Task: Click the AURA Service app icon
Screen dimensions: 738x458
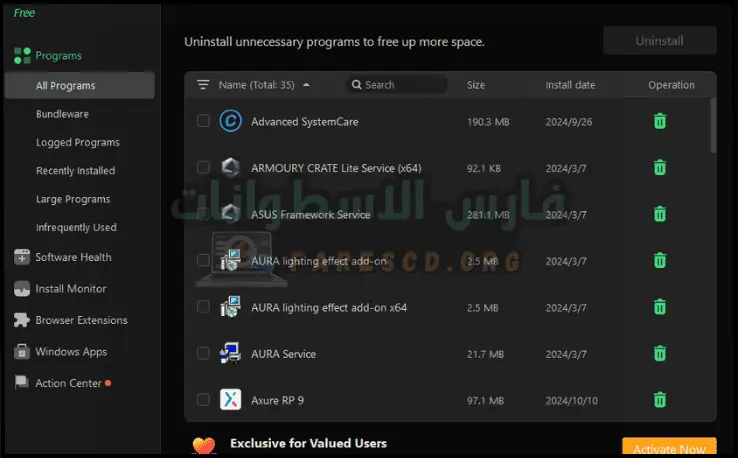Action: point(231,353)
